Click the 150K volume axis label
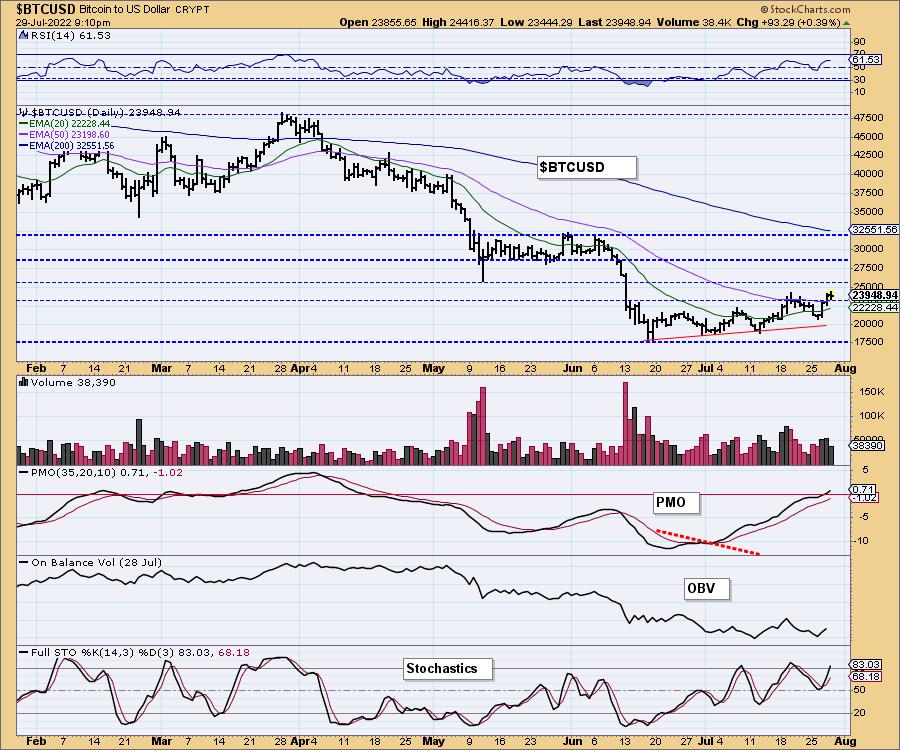The width and height of the screenshot is (900, 750). coord(872,391)
